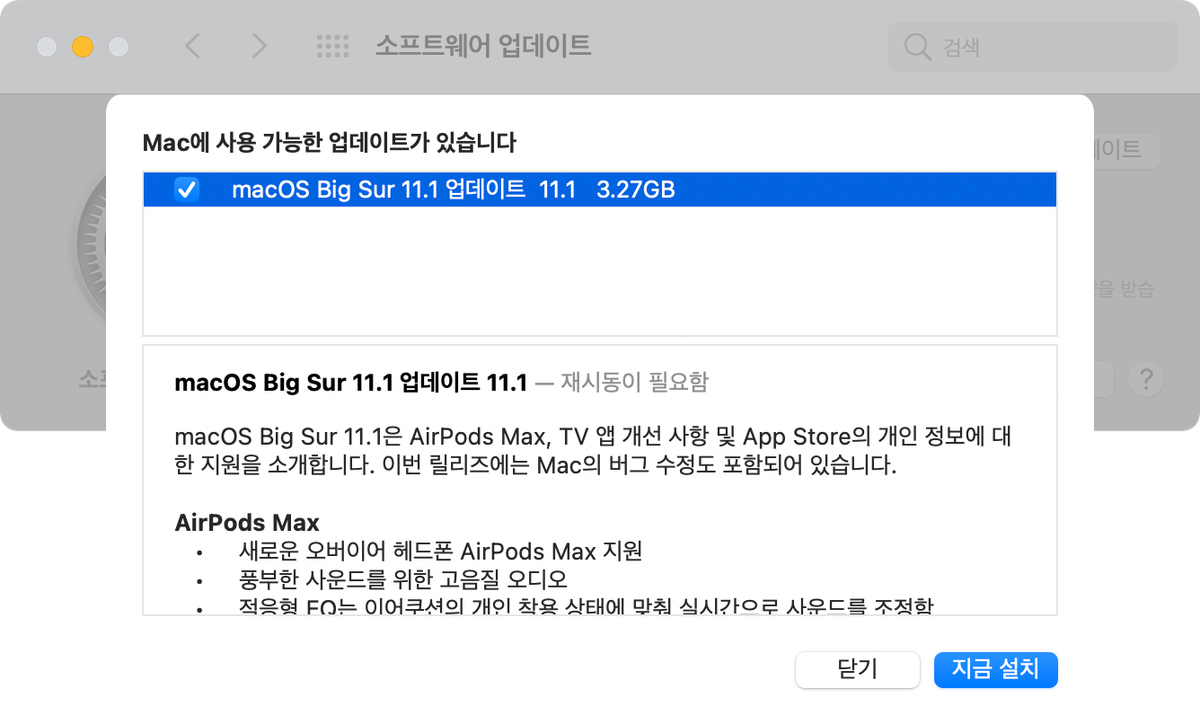Click the 풍부한 사운드를 위한 고음질 오디오 line
The height and width of the screenshot is (724, 1200).
click(403, 579)
